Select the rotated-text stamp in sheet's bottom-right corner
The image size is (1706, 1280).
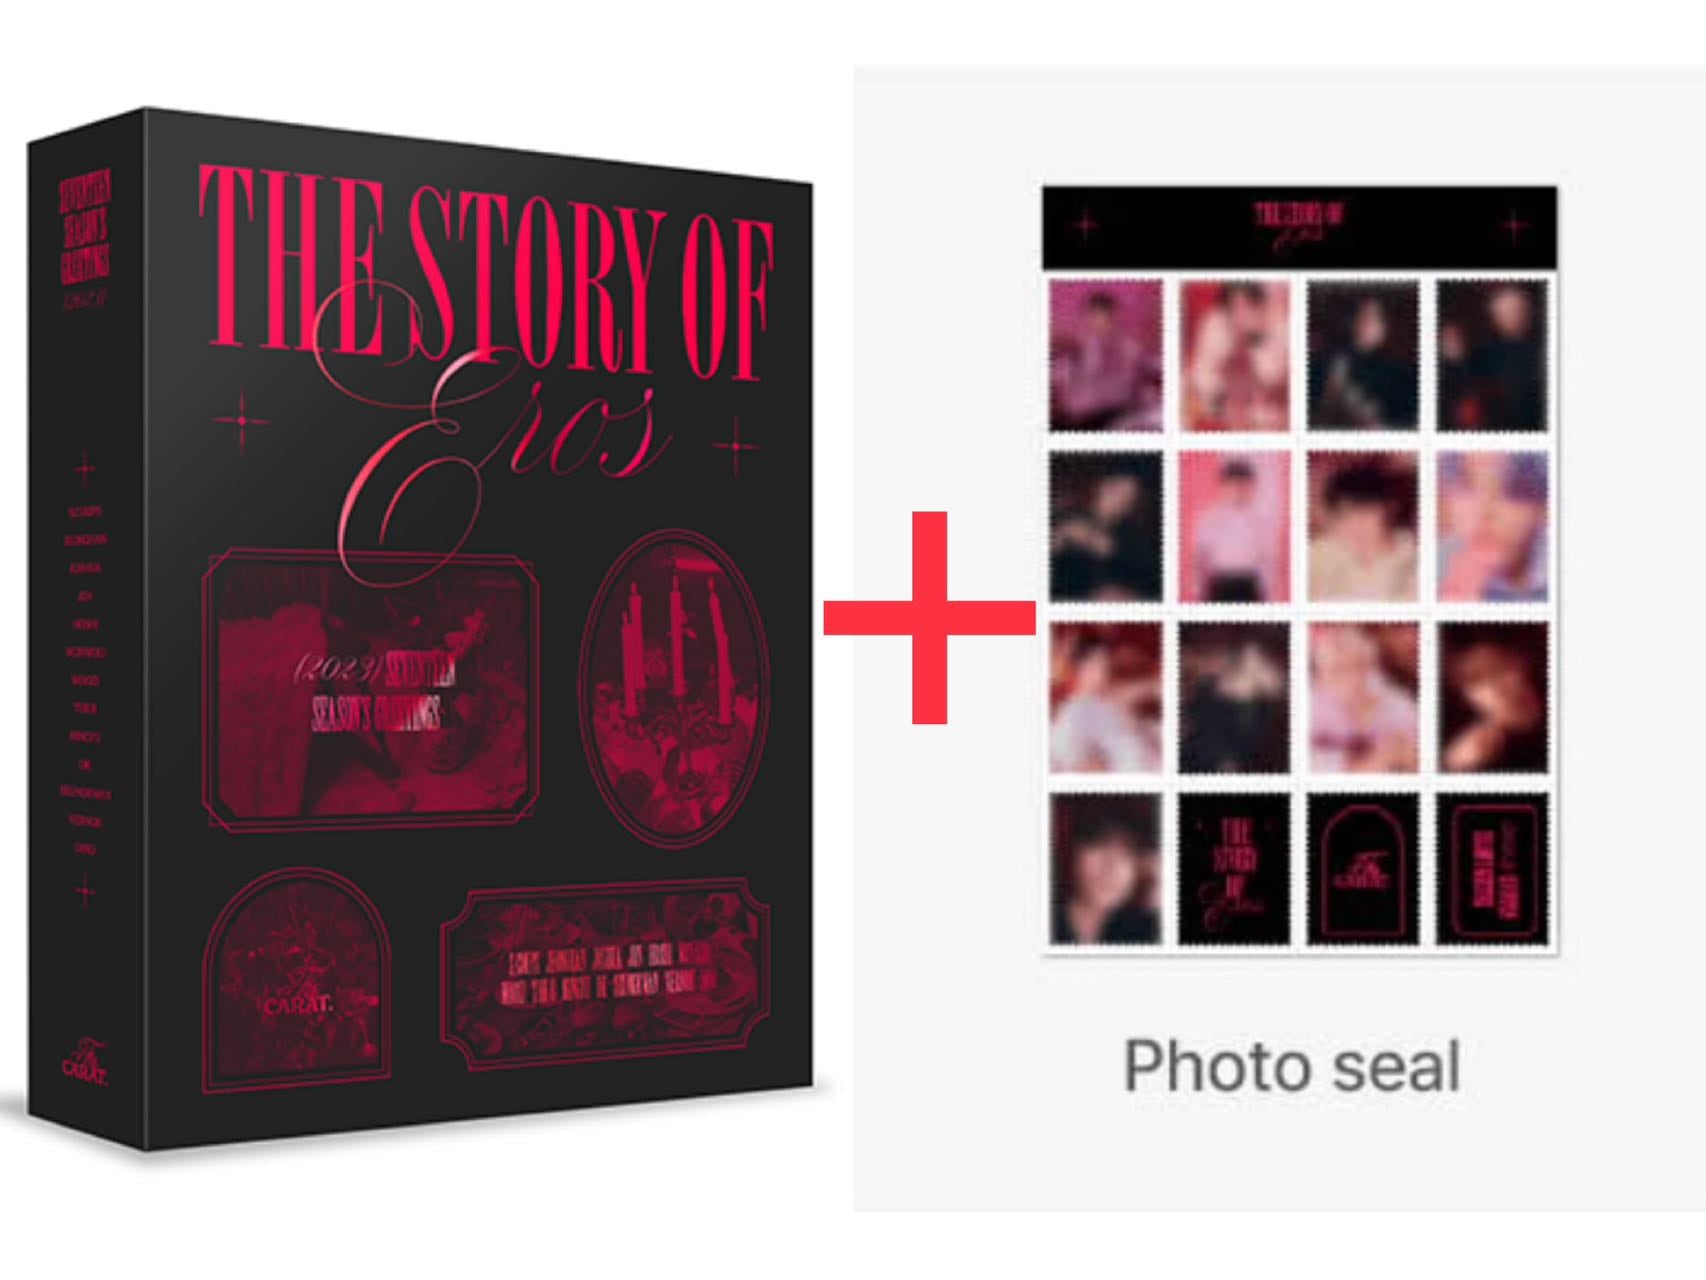pos(1492,869)
